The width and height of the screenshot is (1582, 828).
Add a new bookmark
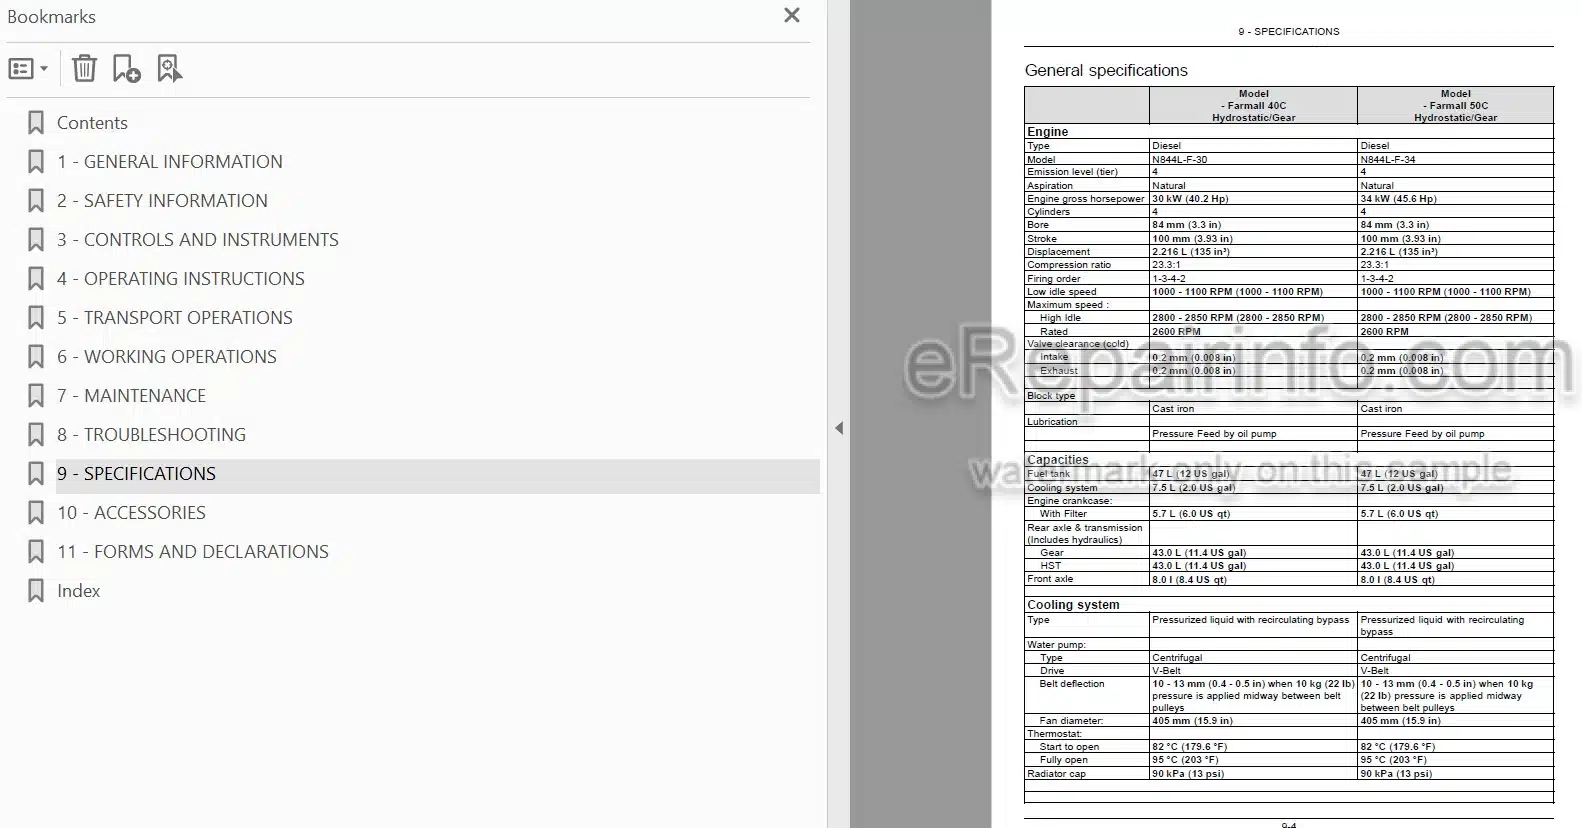click(126, 68)
